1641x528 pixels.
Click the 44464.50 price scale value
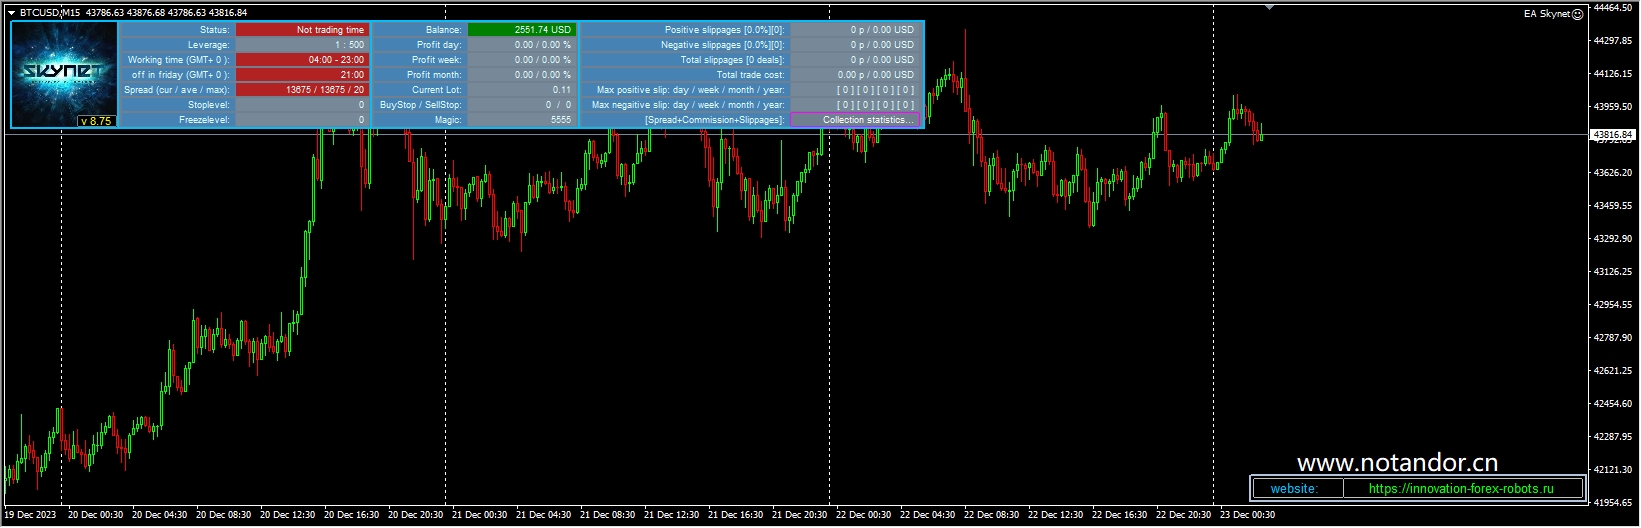coord(1613,7)
